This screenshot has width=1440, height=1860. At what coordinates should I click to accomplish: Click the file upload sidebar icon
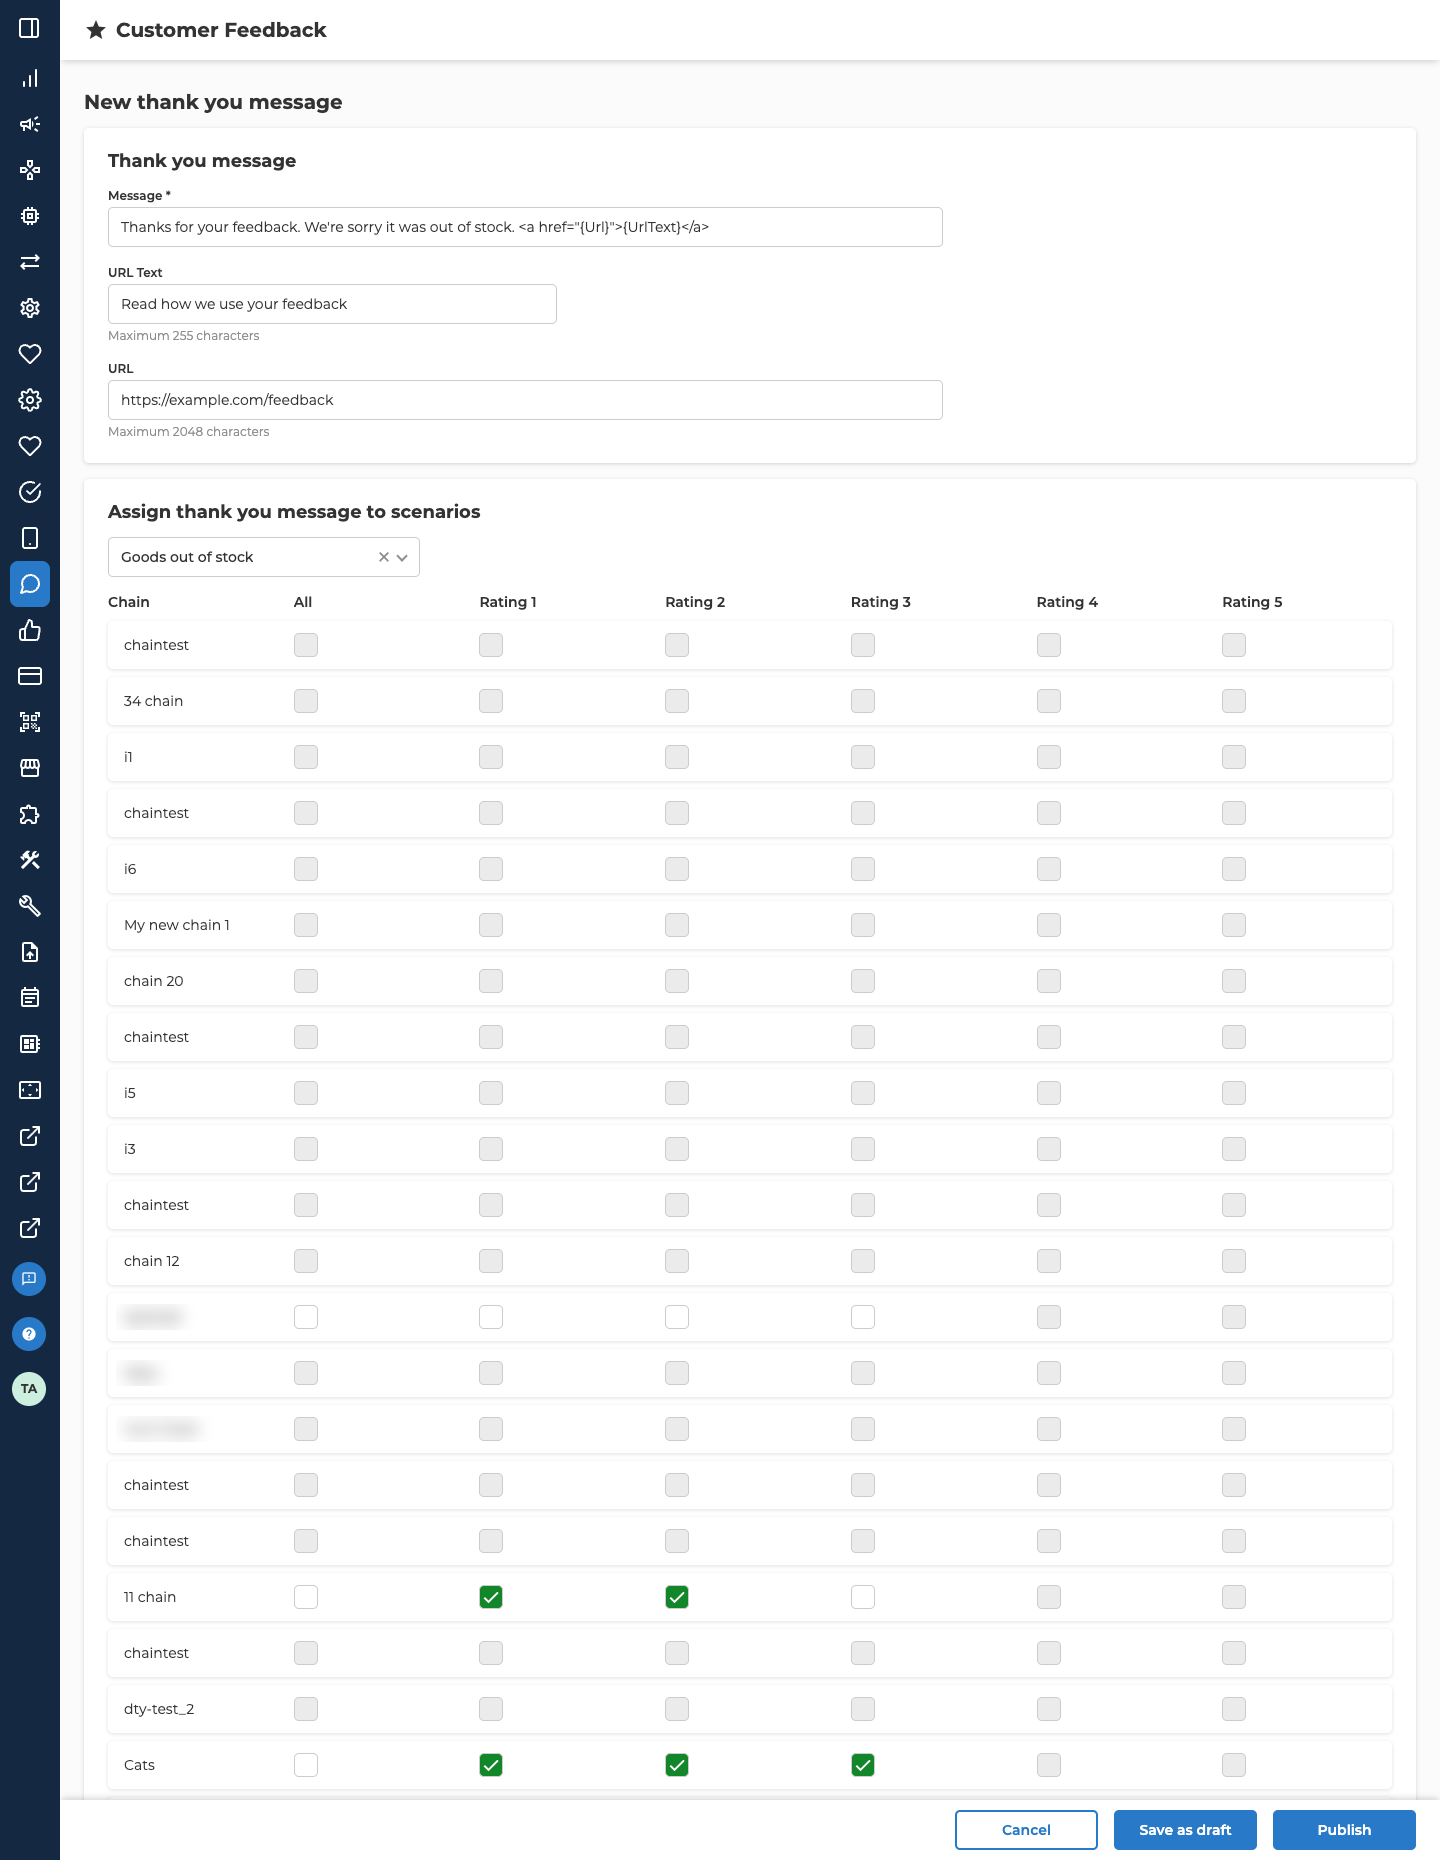click(30, 952)
